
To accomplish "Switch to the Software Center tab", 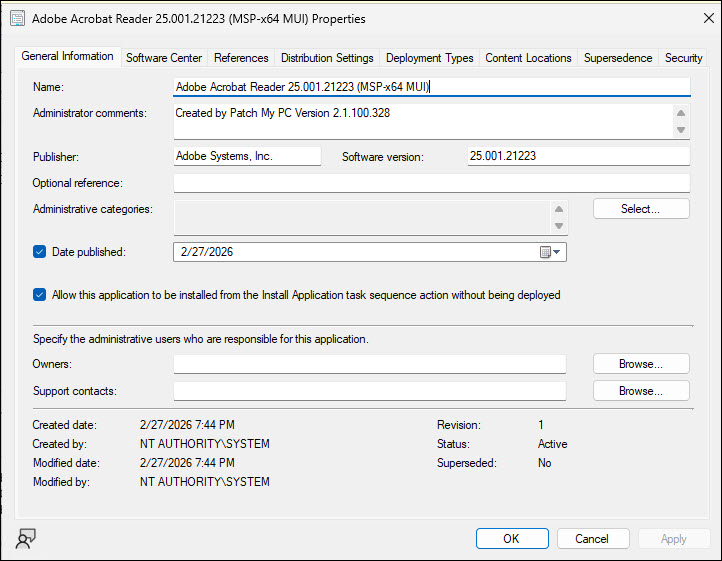I will pos(164,58).
